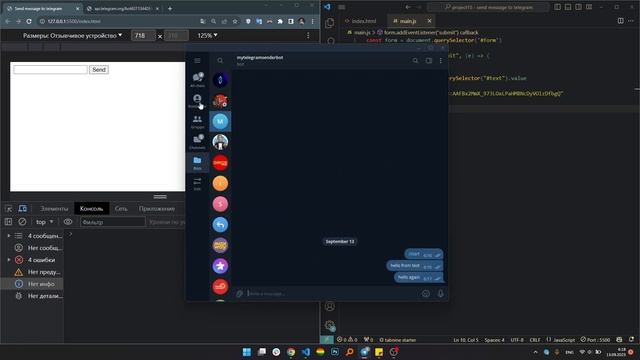Viewport: 640px width, 360px height.
Task: Click mytelegramsenderbot chat header title
Action: coord(260,58)
